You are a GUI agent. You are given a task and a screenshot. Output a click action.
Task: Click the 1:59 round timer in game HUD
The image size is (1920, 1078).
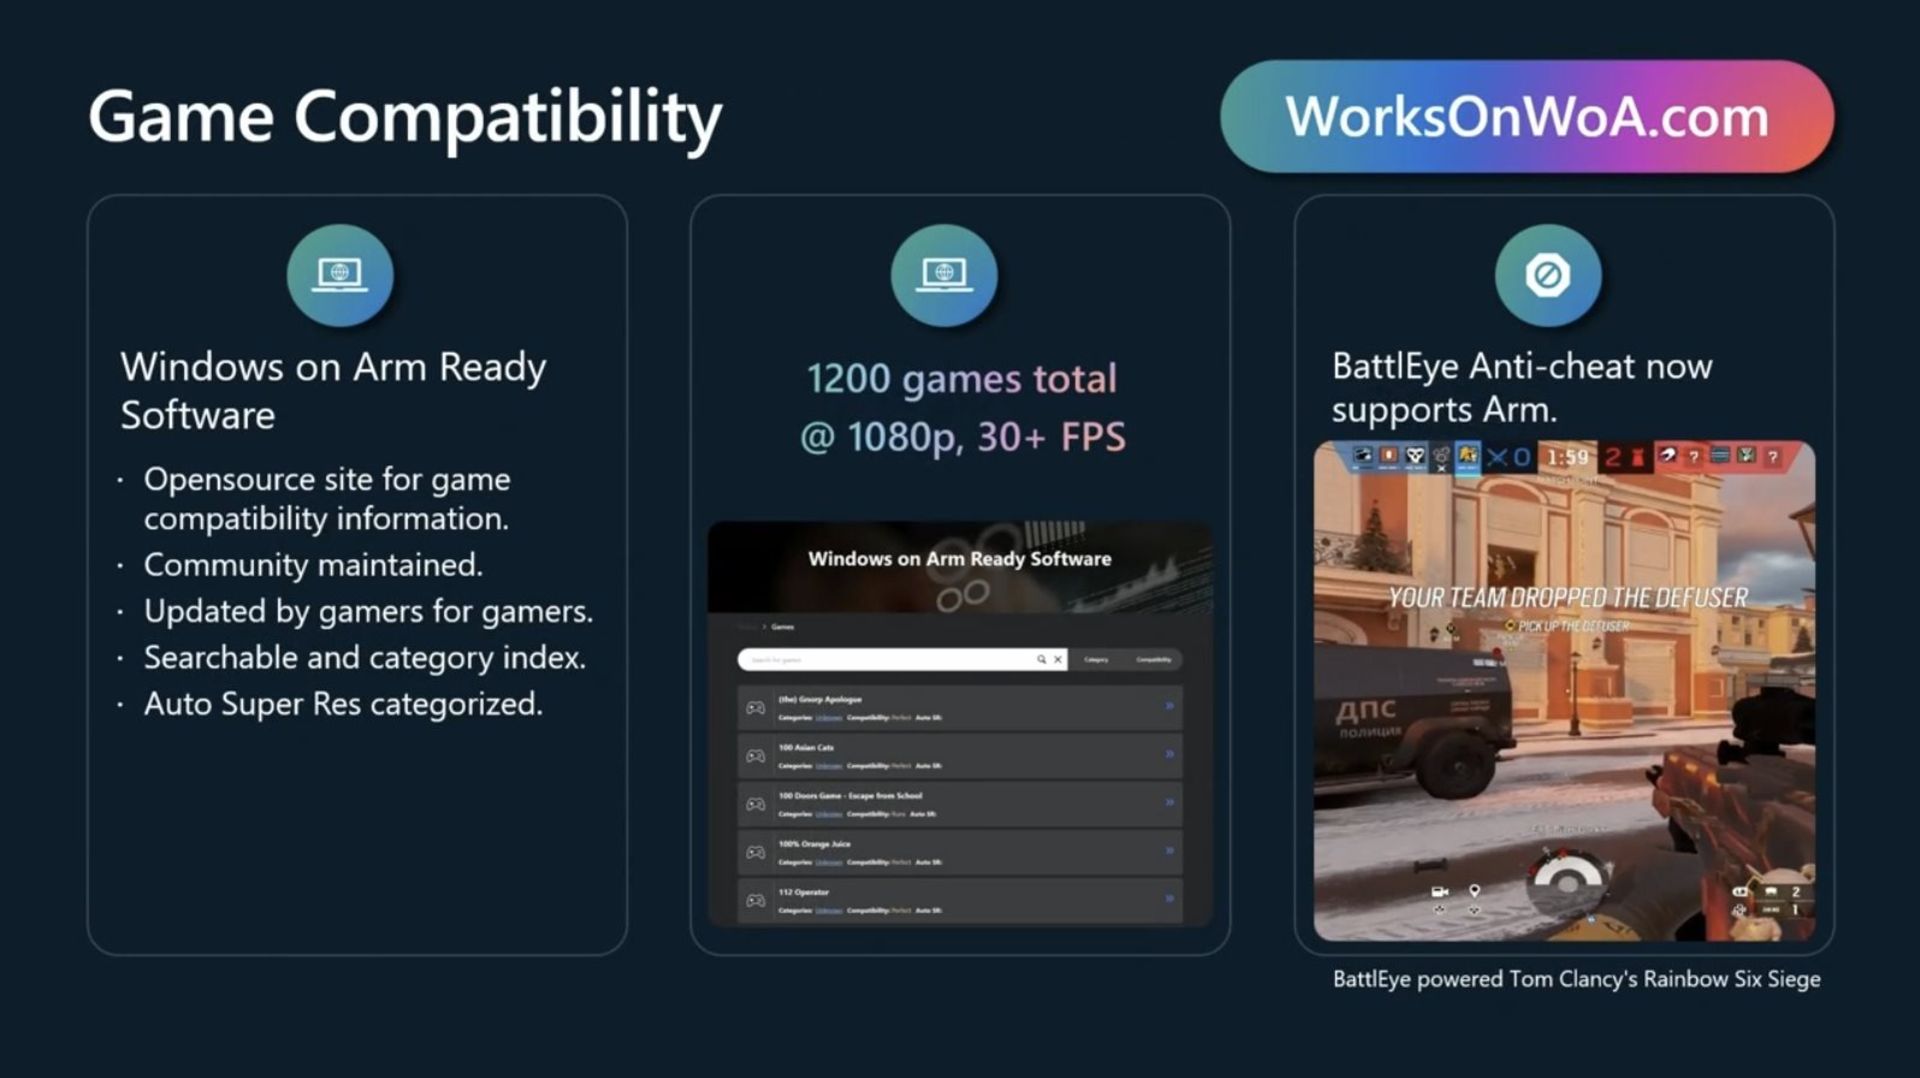coord(1568,457)
